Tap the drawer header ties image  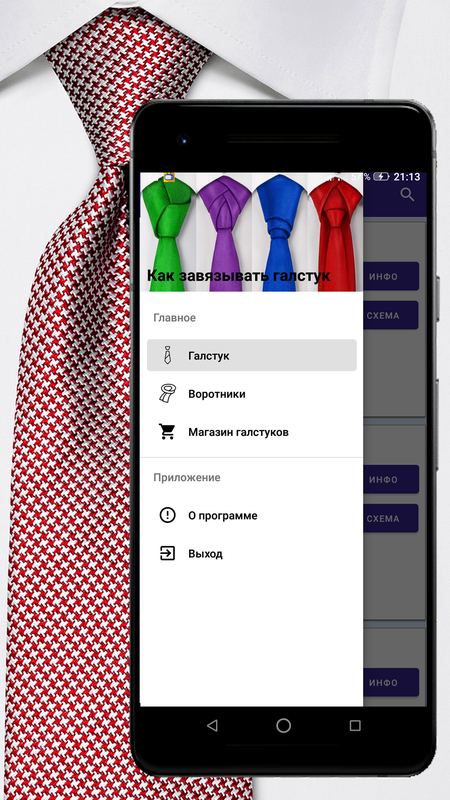(252, 232)
